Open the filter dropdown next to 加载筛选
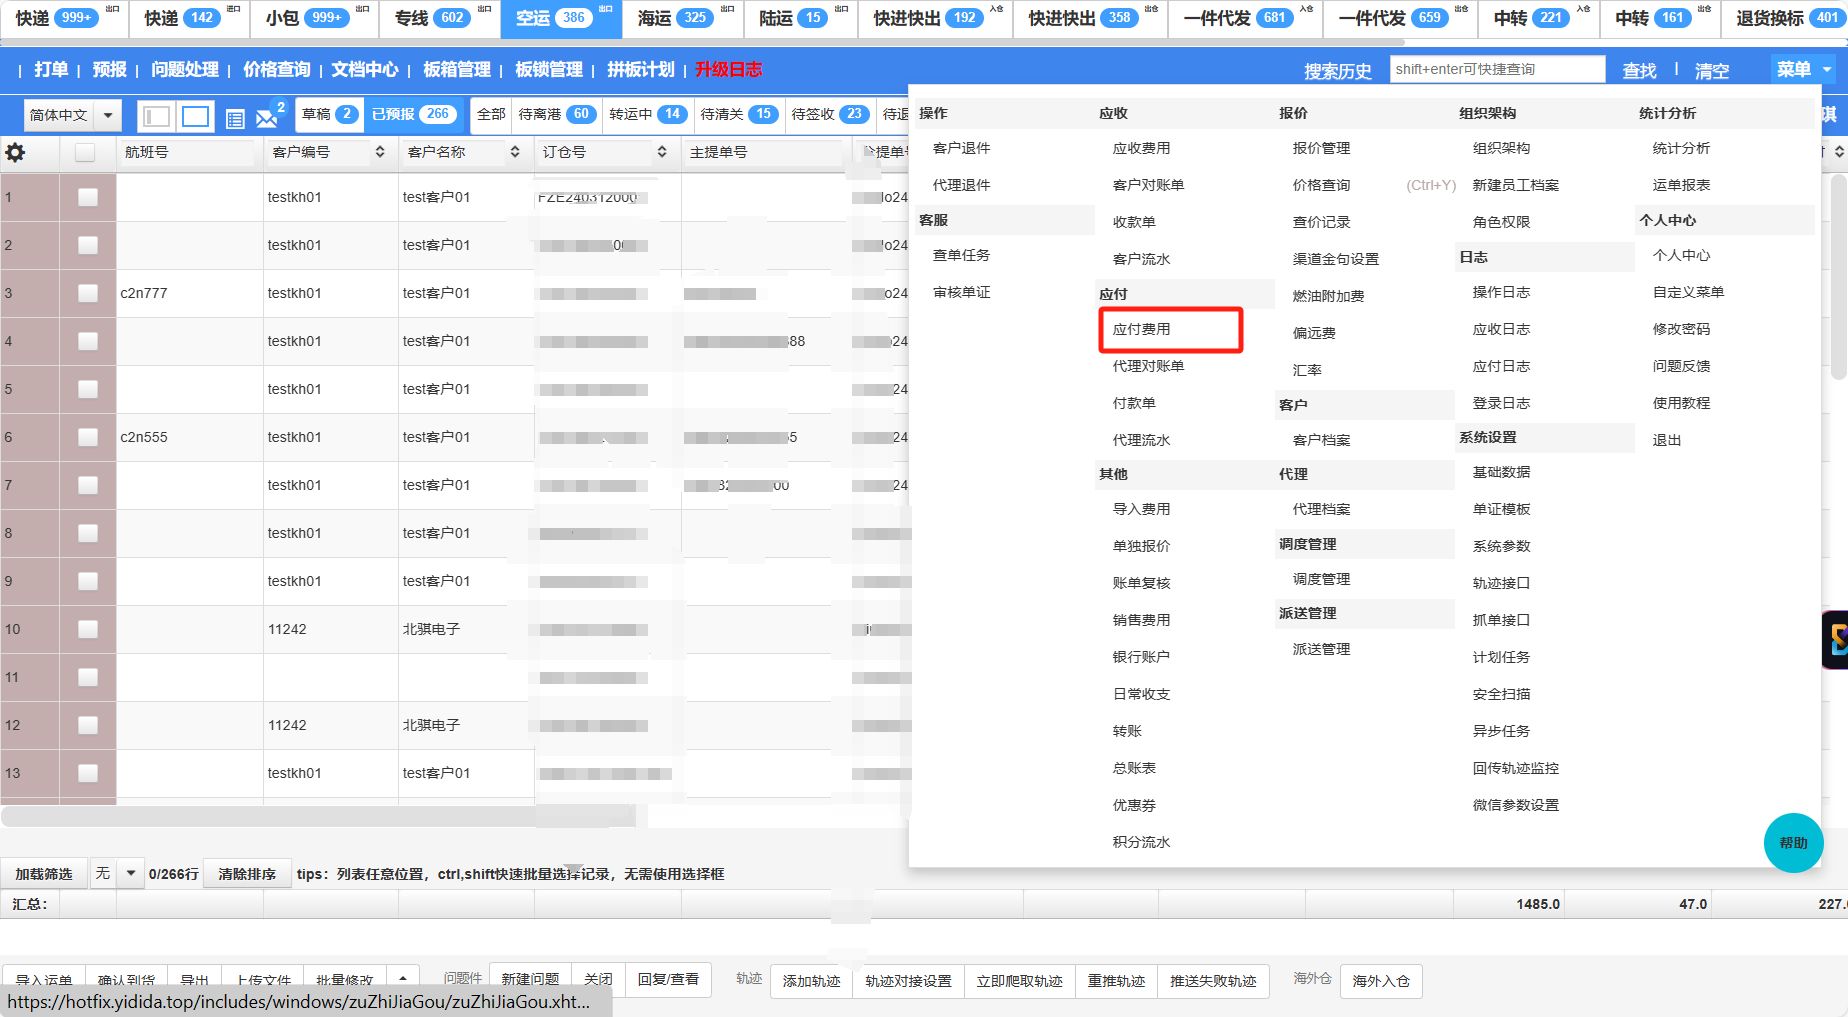Screen dimensions: 1848x1017 click(x=130, y=873)
